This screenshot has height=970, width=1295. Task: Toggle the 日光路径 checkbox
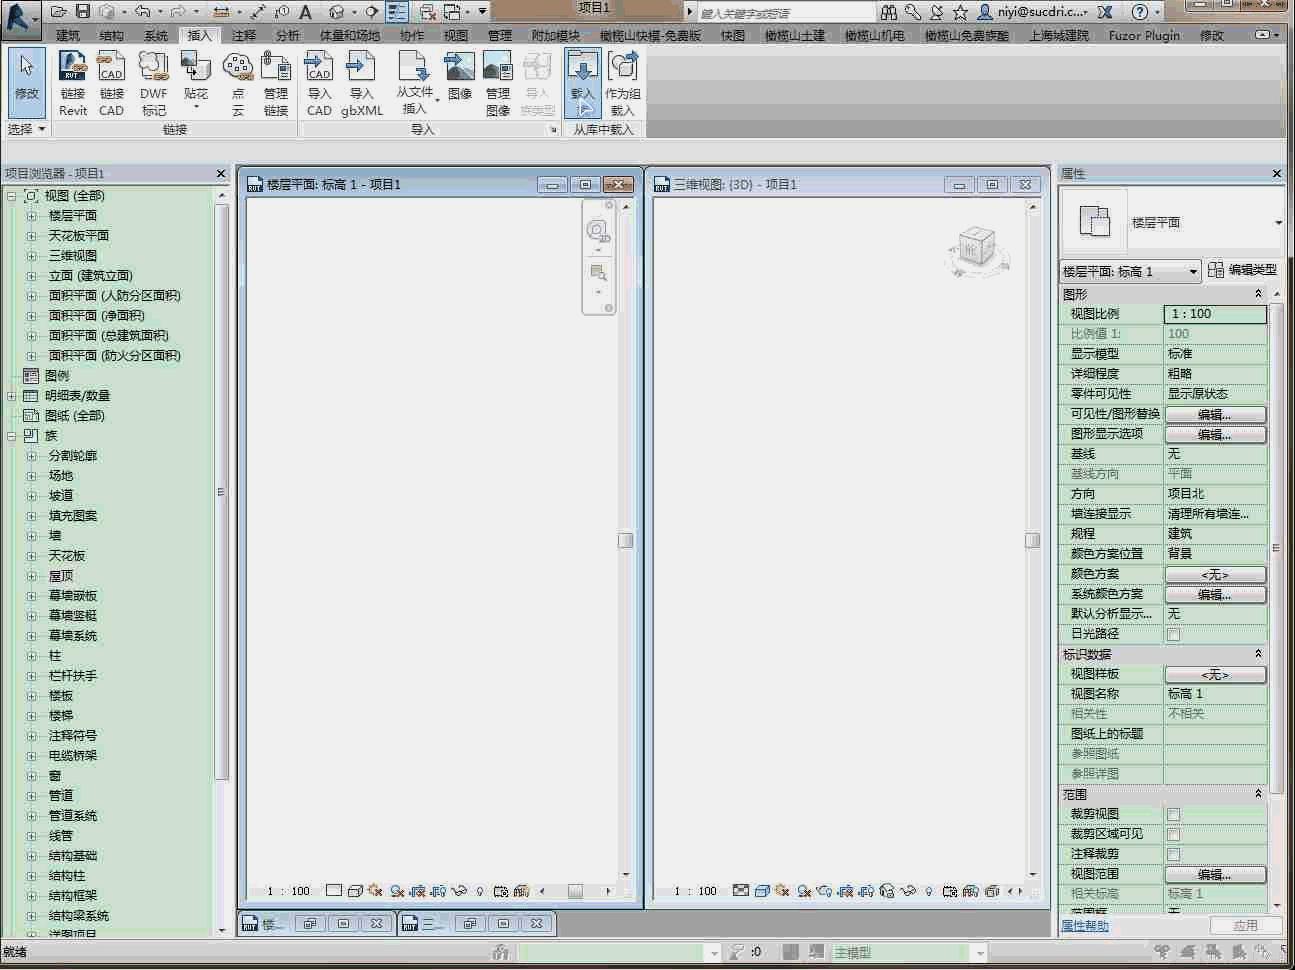(1174, 634)
